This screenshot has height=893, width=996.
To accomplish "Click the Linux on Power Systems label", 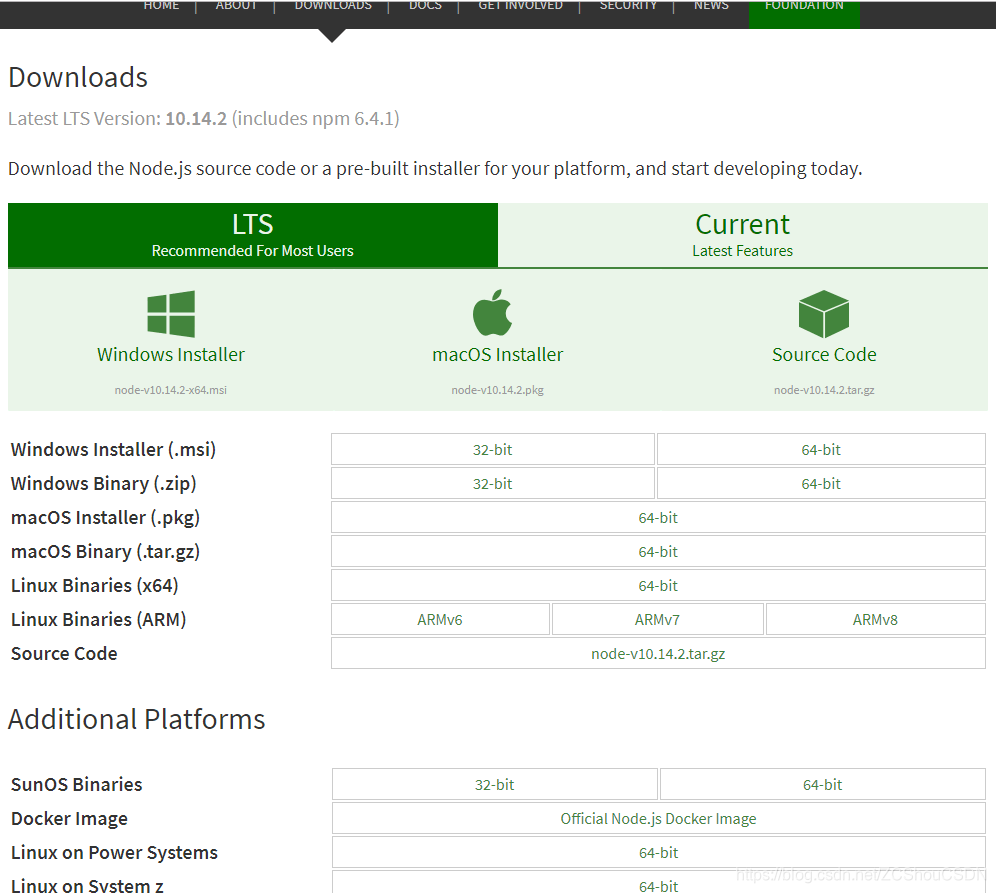I will point(114,853).
